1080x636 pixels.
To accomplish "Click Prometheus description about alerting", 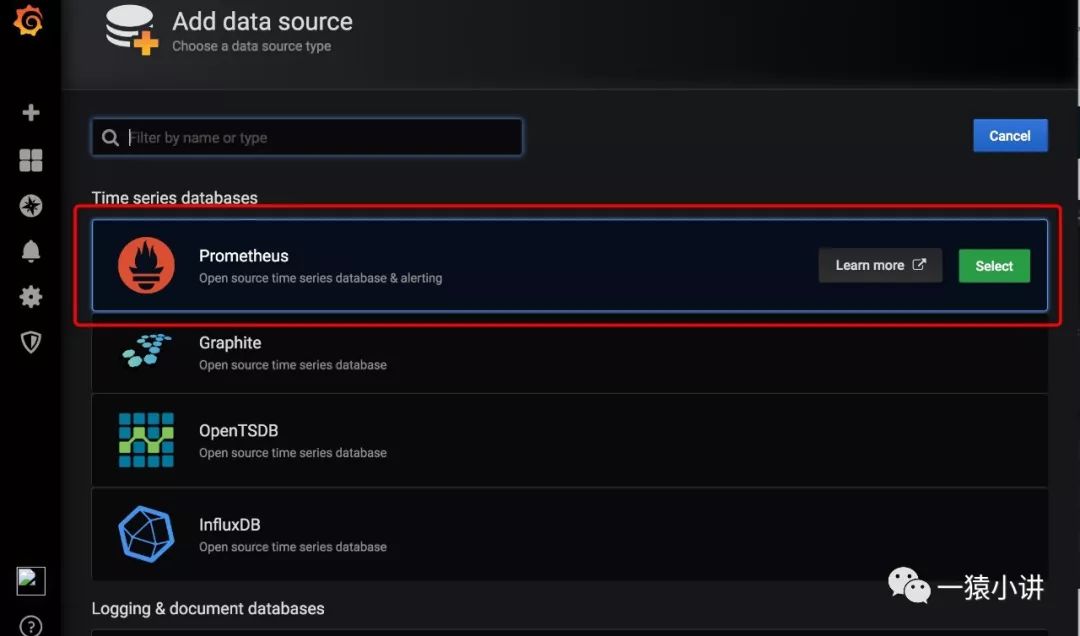I will click(x=320, y=278).
